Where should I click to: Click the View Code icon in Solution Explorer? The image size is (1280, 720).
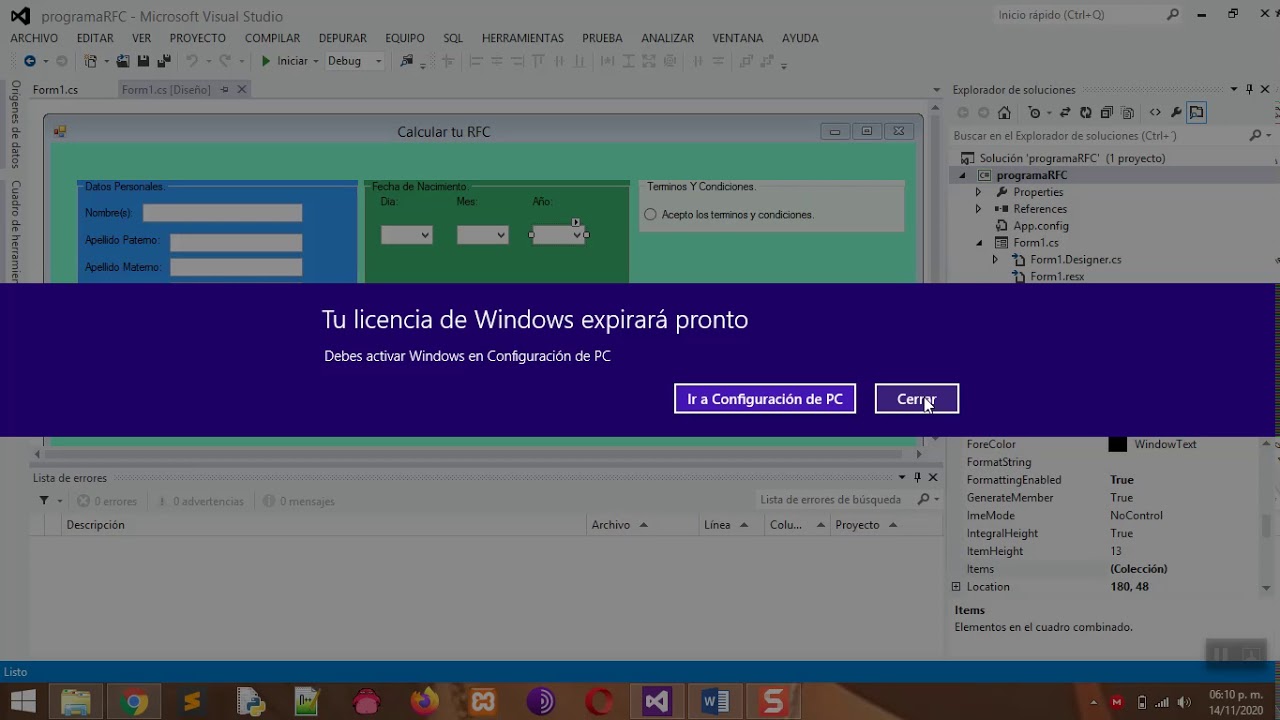(1155, 113)
